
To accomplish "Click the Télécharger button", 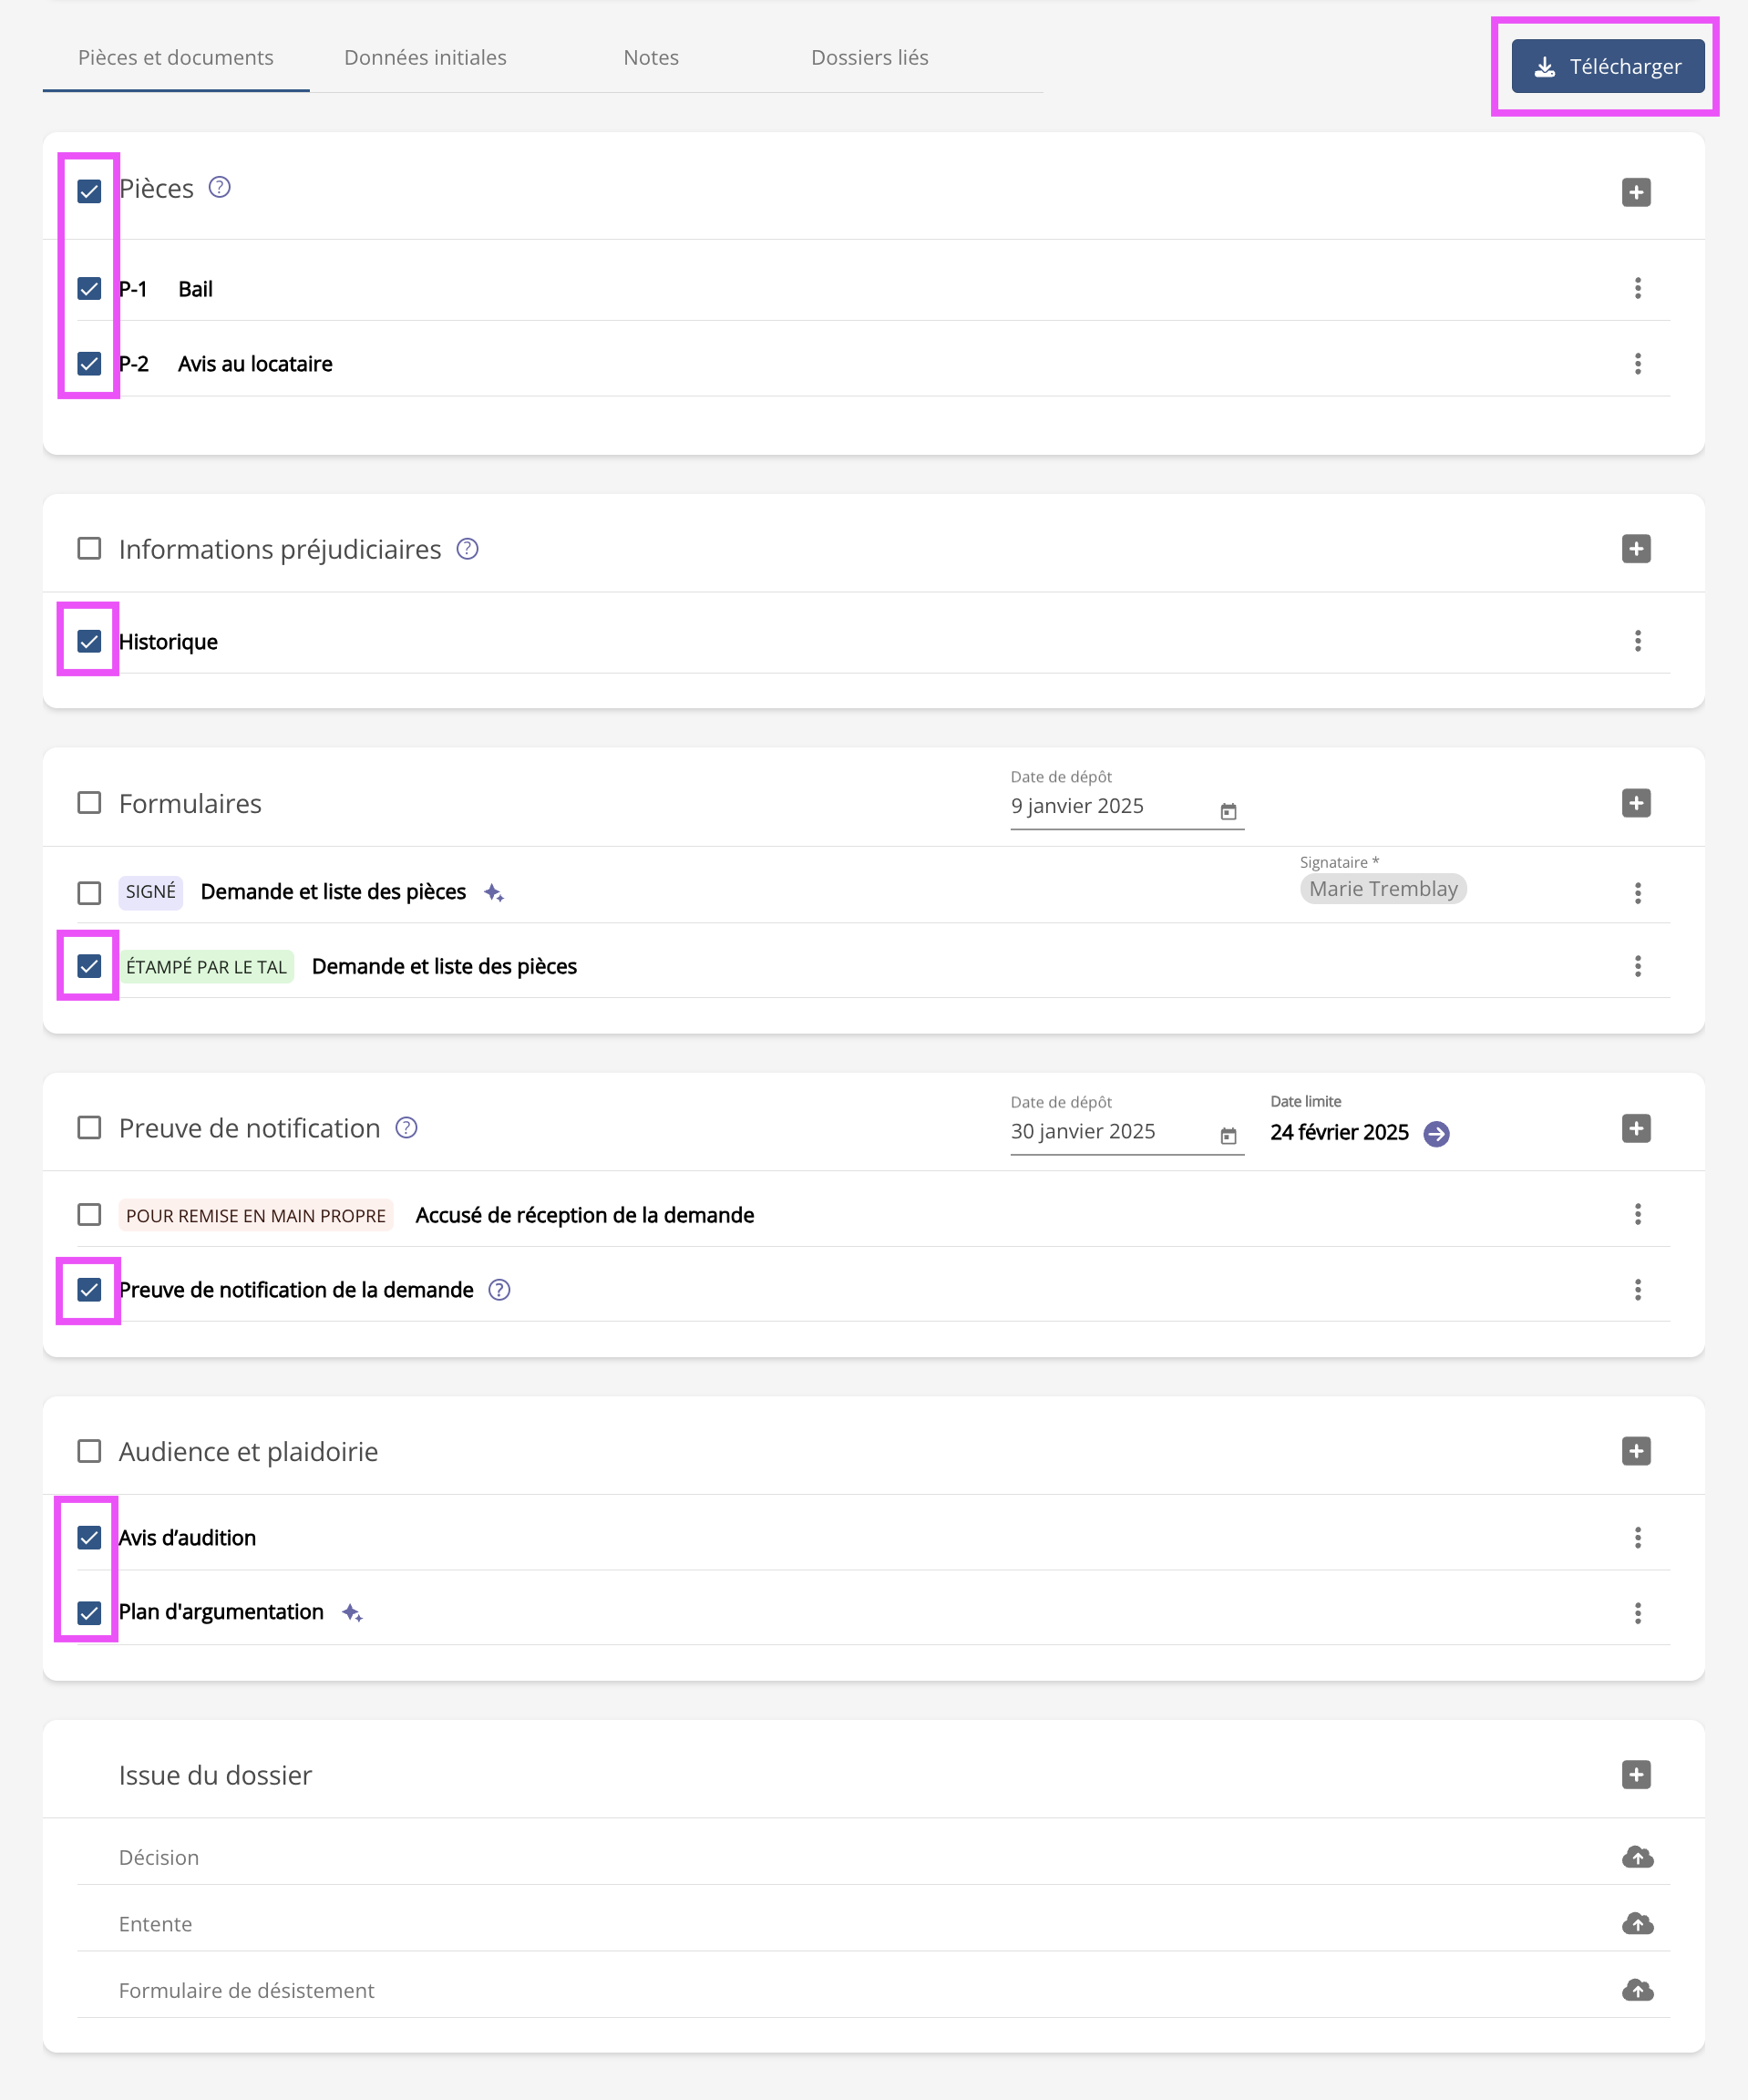I will coord(1607,67).
